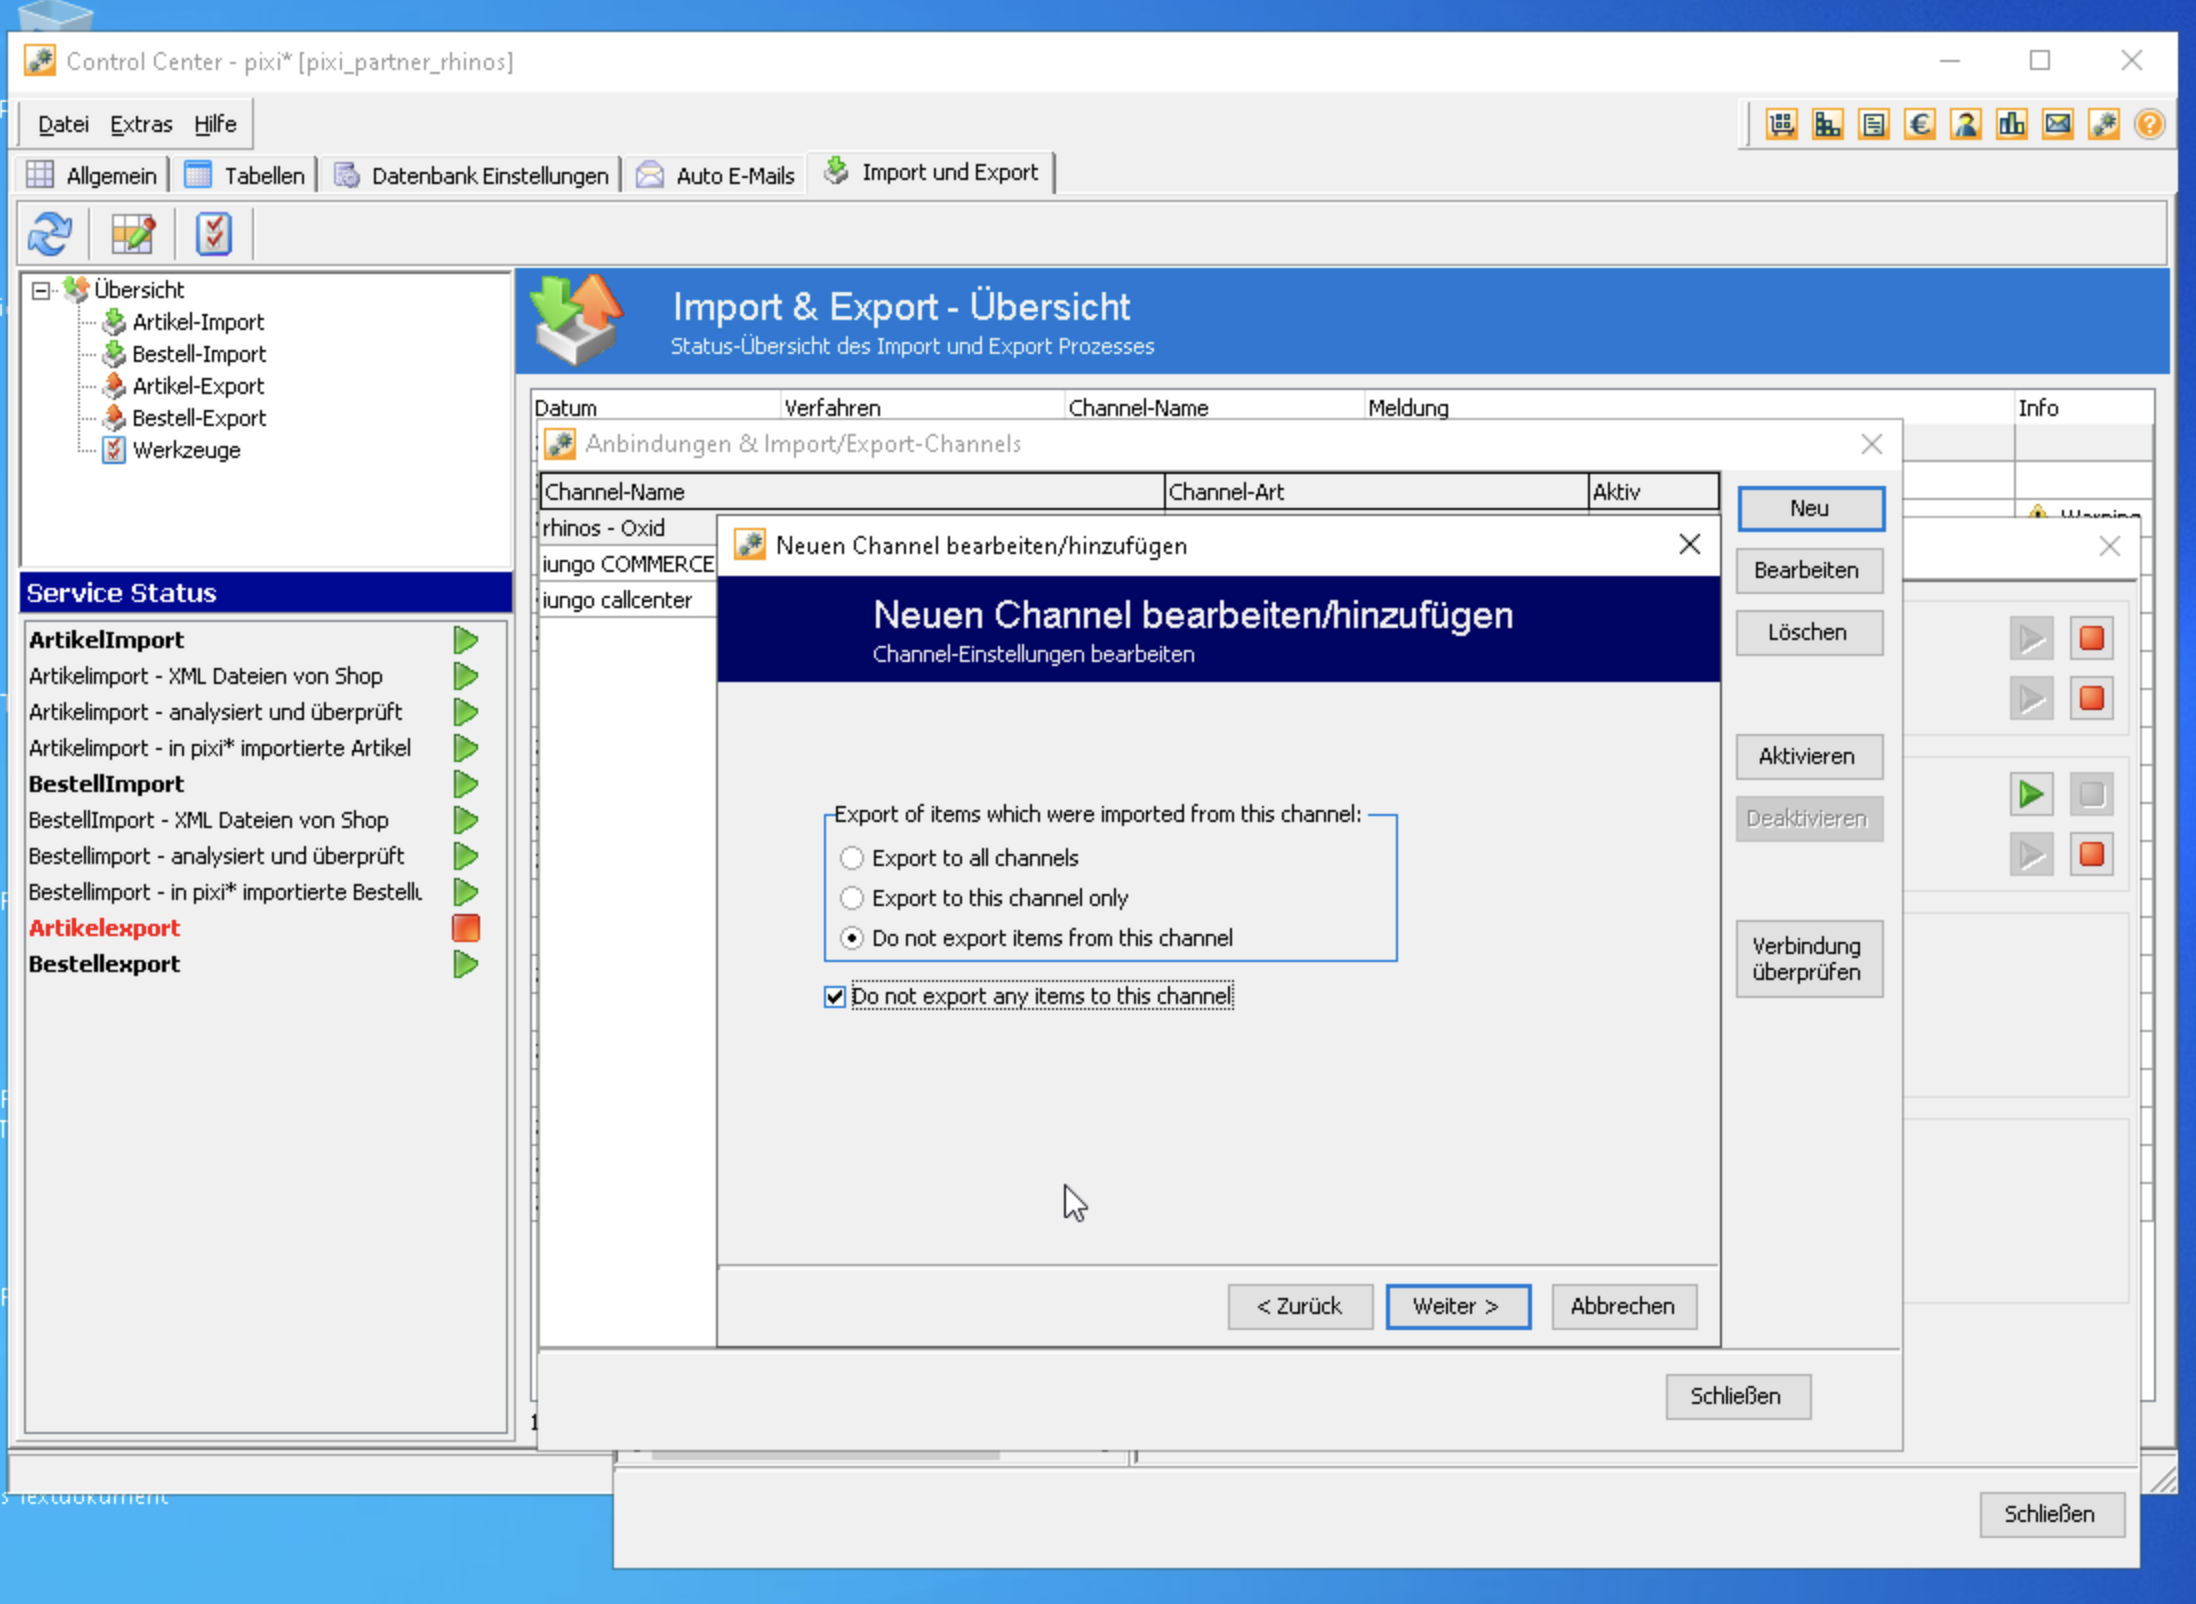Open the Extras menu
The width and height of the screenshot is (2196, 1604).
pos(141,124)
